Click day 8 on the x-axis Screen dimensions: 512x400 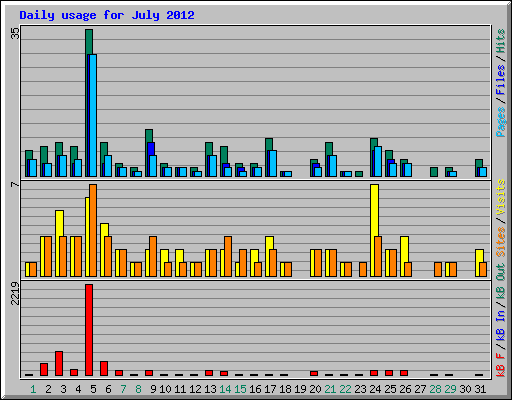tap(138, 389)
